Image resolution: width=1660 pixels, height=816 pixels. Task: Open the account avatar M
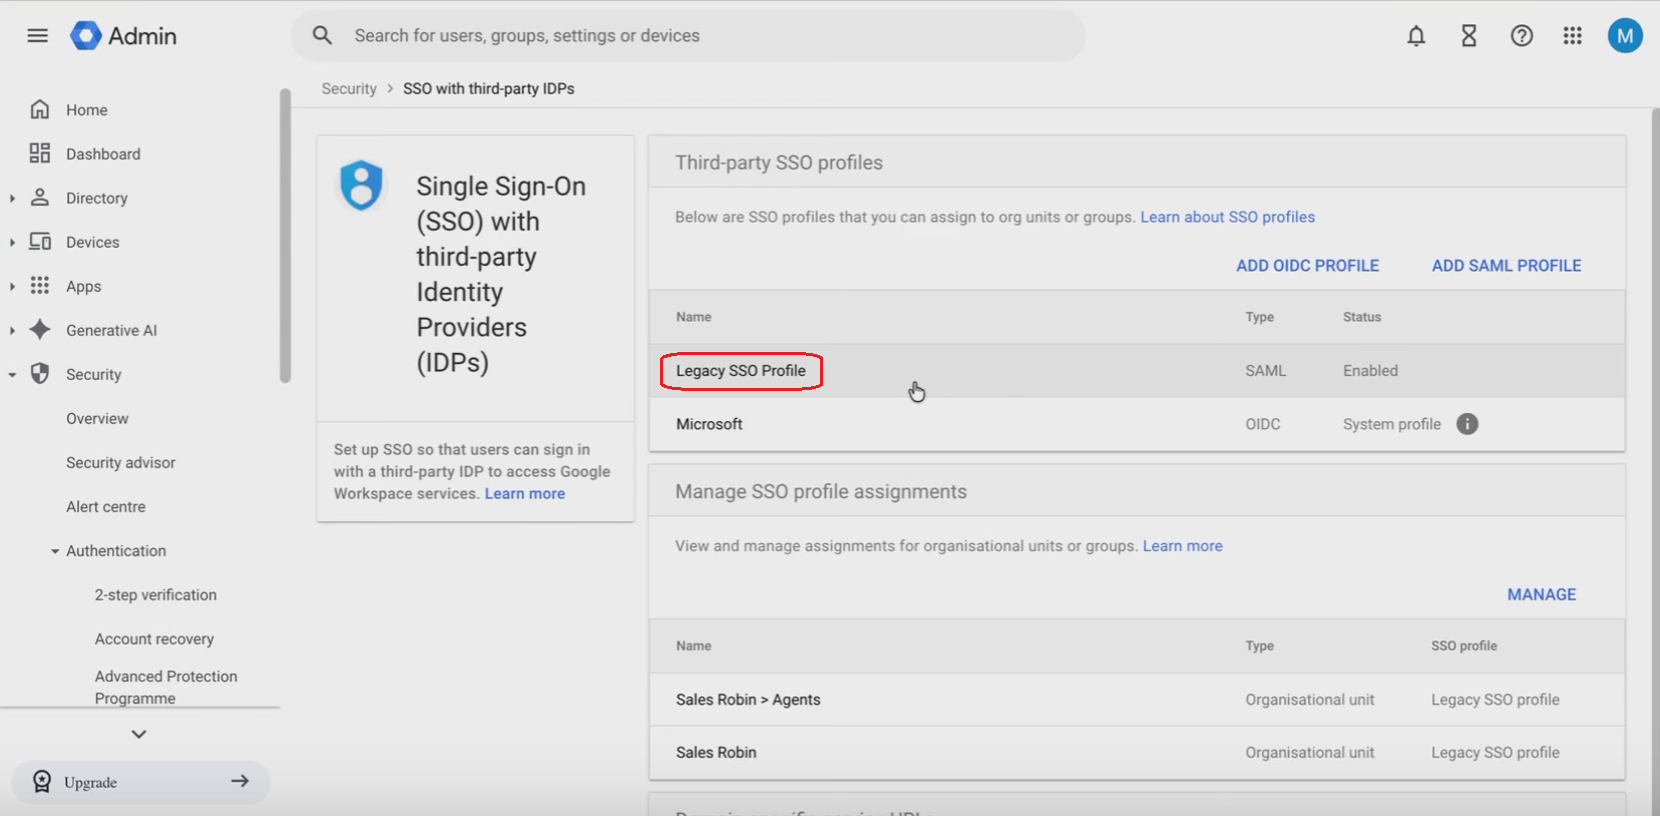pos(1624,36)
